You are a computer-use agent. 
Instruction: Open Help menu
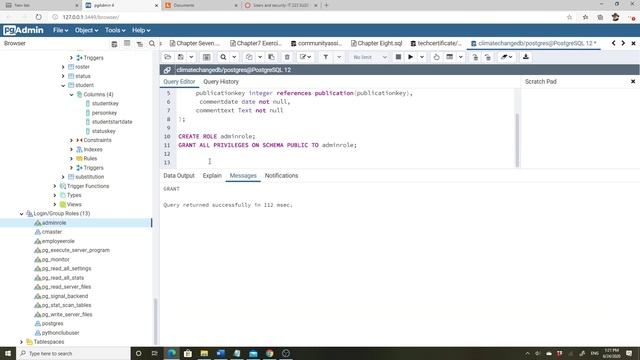pyautogui.click(x=141, y=30)
